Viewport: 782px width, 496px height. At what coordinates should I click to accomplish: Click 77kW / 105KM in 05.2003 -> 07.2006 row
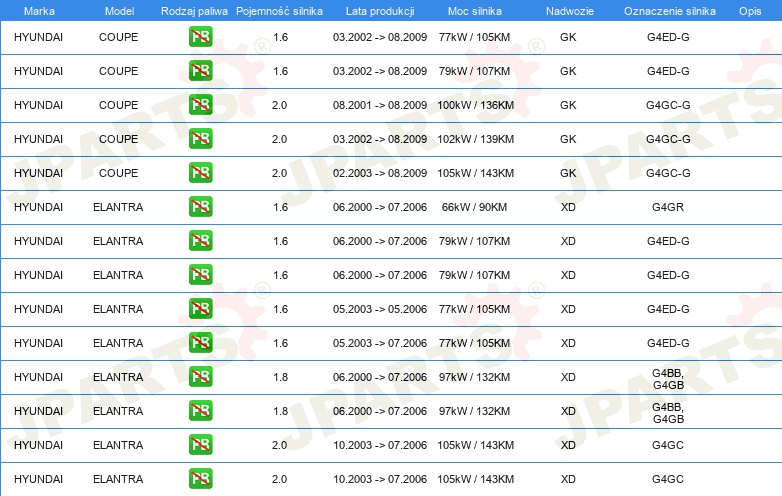(474, 343)
